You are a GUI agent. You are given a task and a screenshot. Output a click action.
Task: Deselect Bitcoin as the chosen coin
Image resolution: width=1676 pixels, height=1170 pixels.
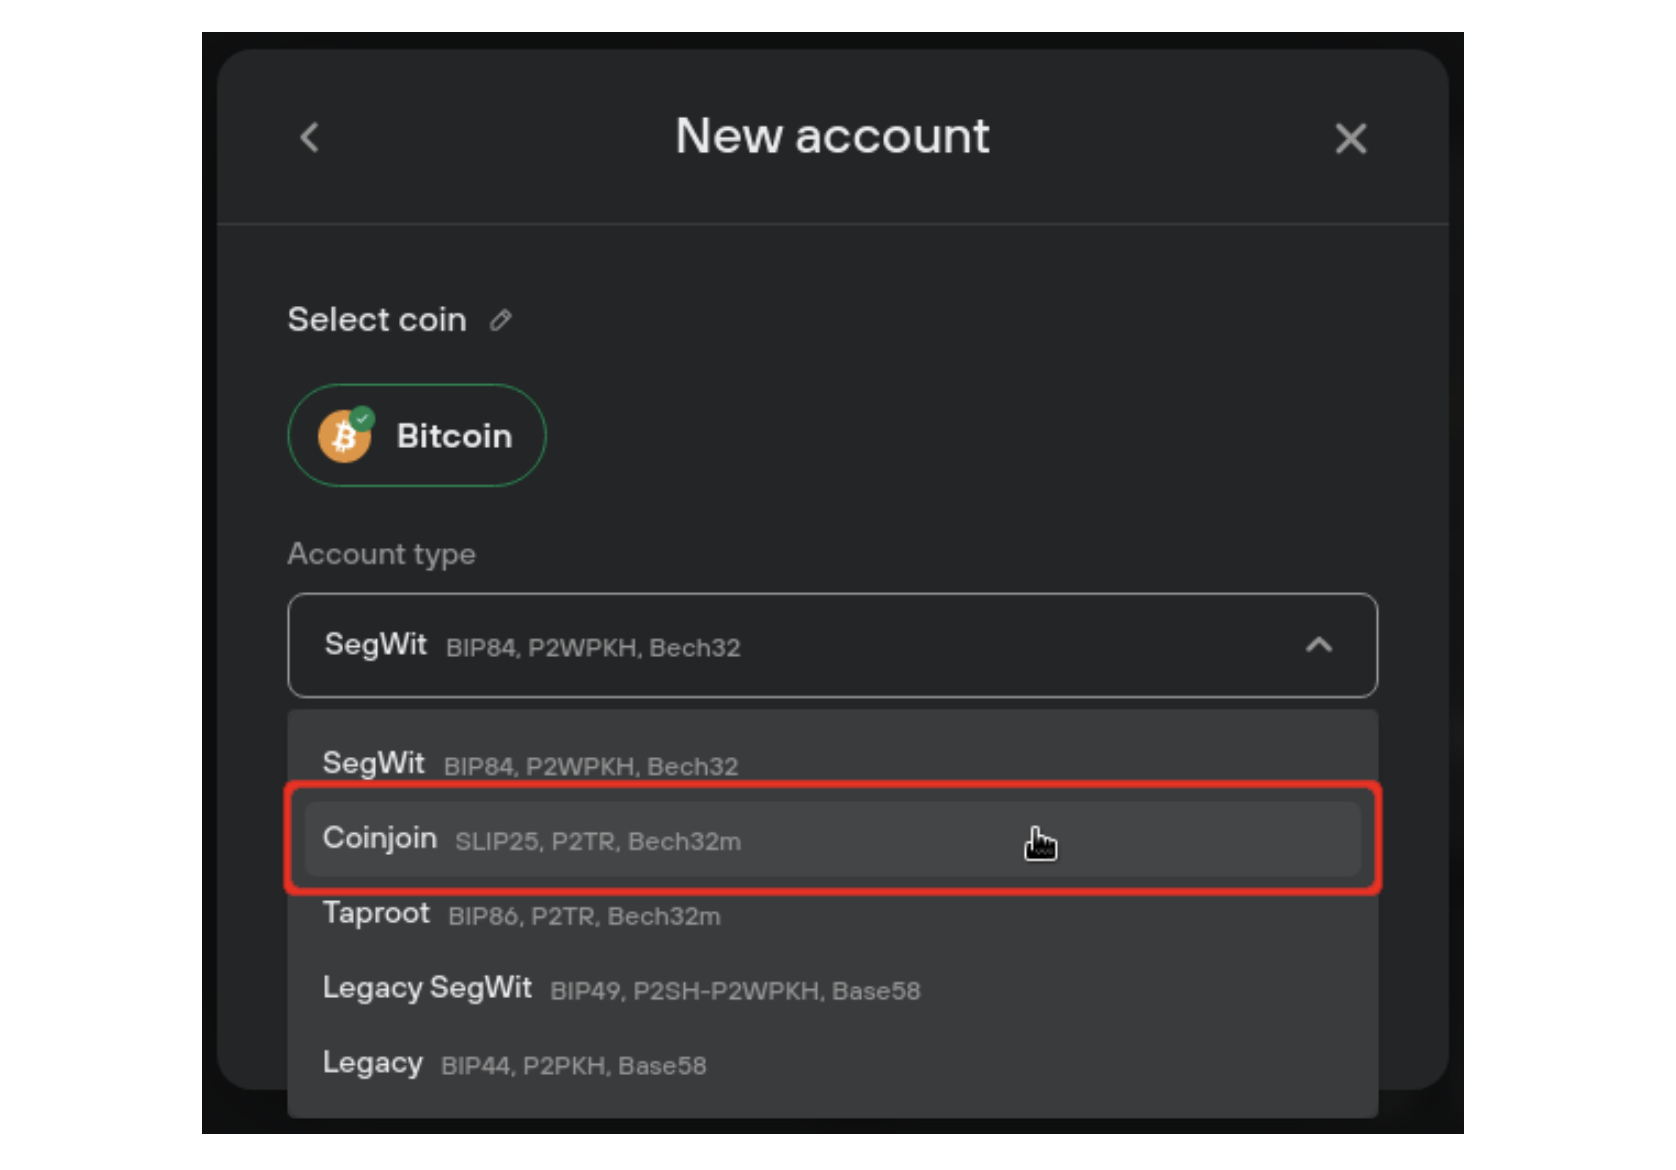coord(416,436)
